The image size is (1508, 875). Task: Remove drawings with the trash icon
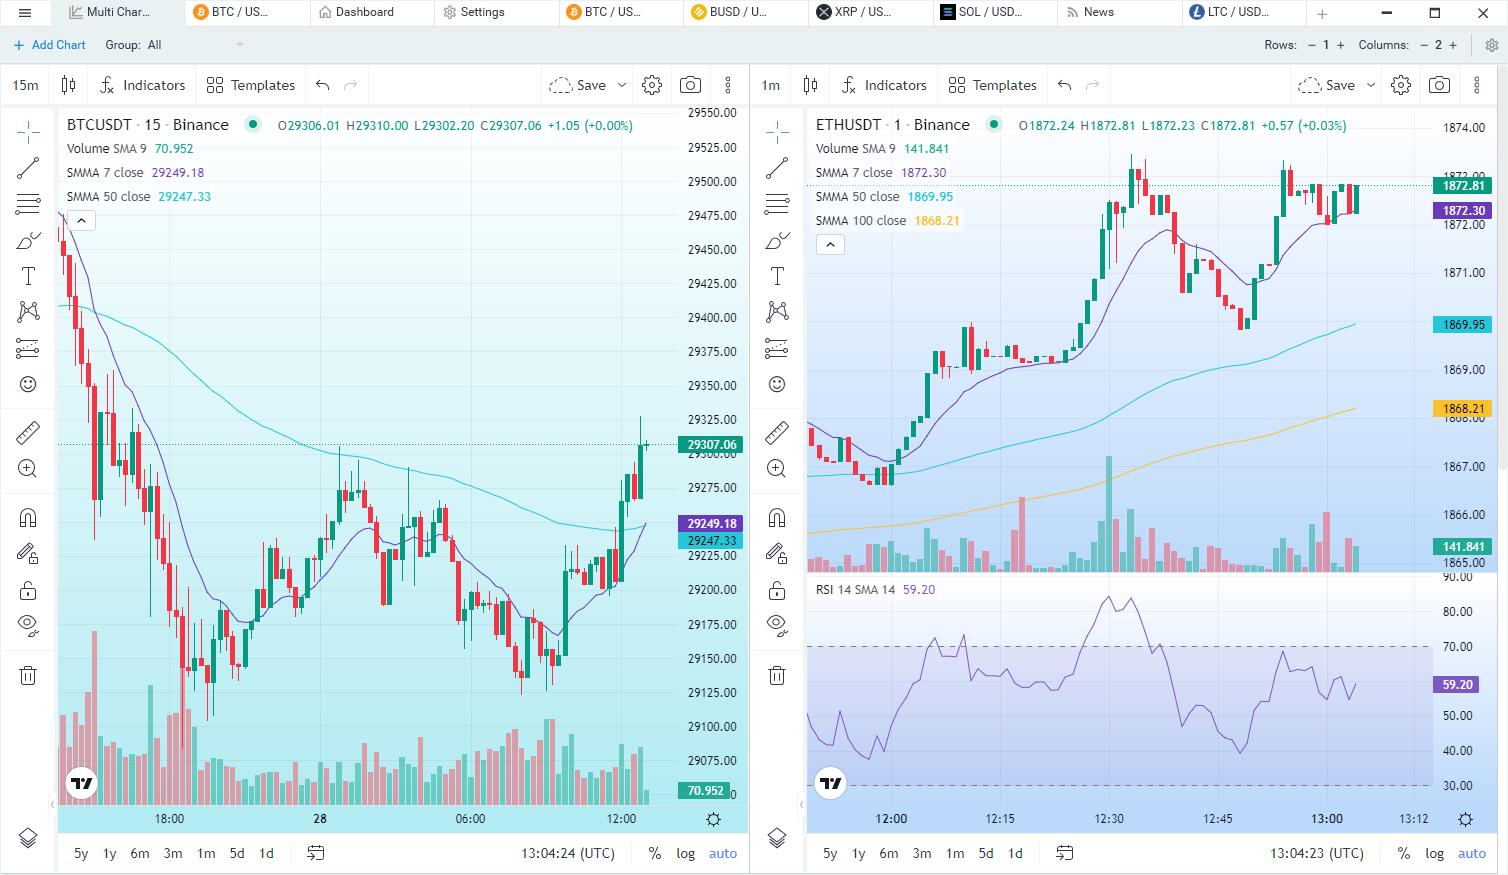(27, 675)
